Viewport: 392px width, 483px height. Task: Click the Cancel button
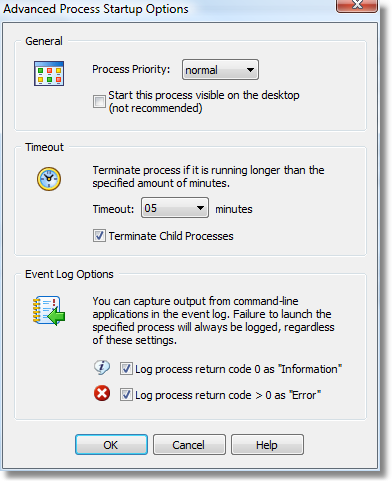tap(189, 445)
